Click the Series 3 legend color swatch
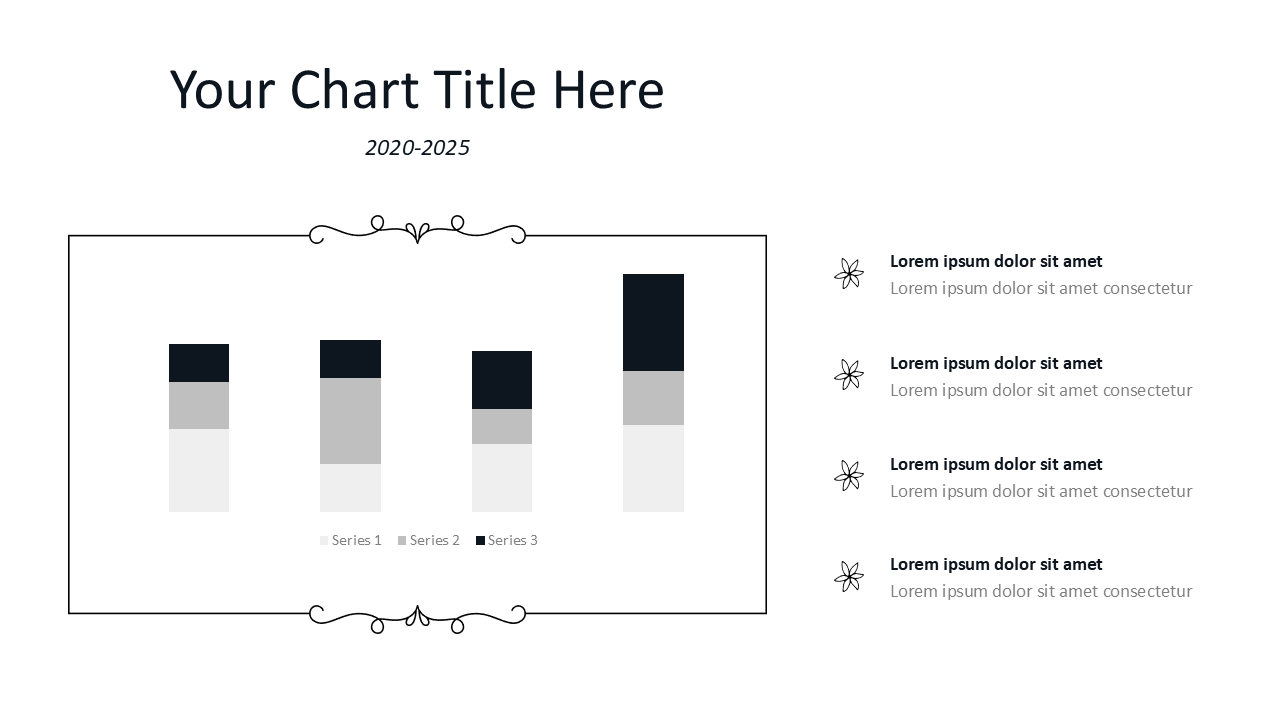The image size is (1280, 720). click(480, 541)
